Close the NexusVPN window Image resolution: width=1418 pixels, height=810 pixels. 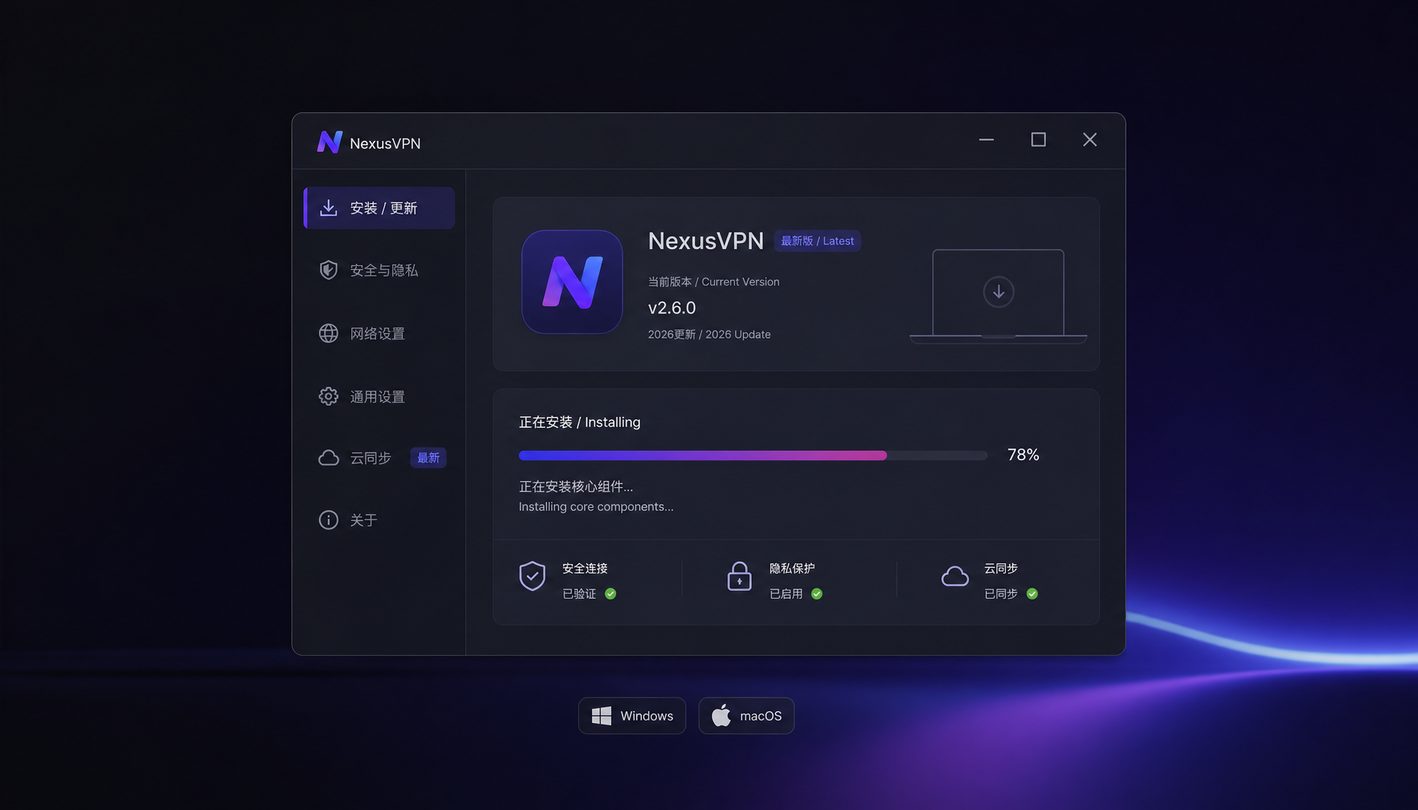[1090, 140]
